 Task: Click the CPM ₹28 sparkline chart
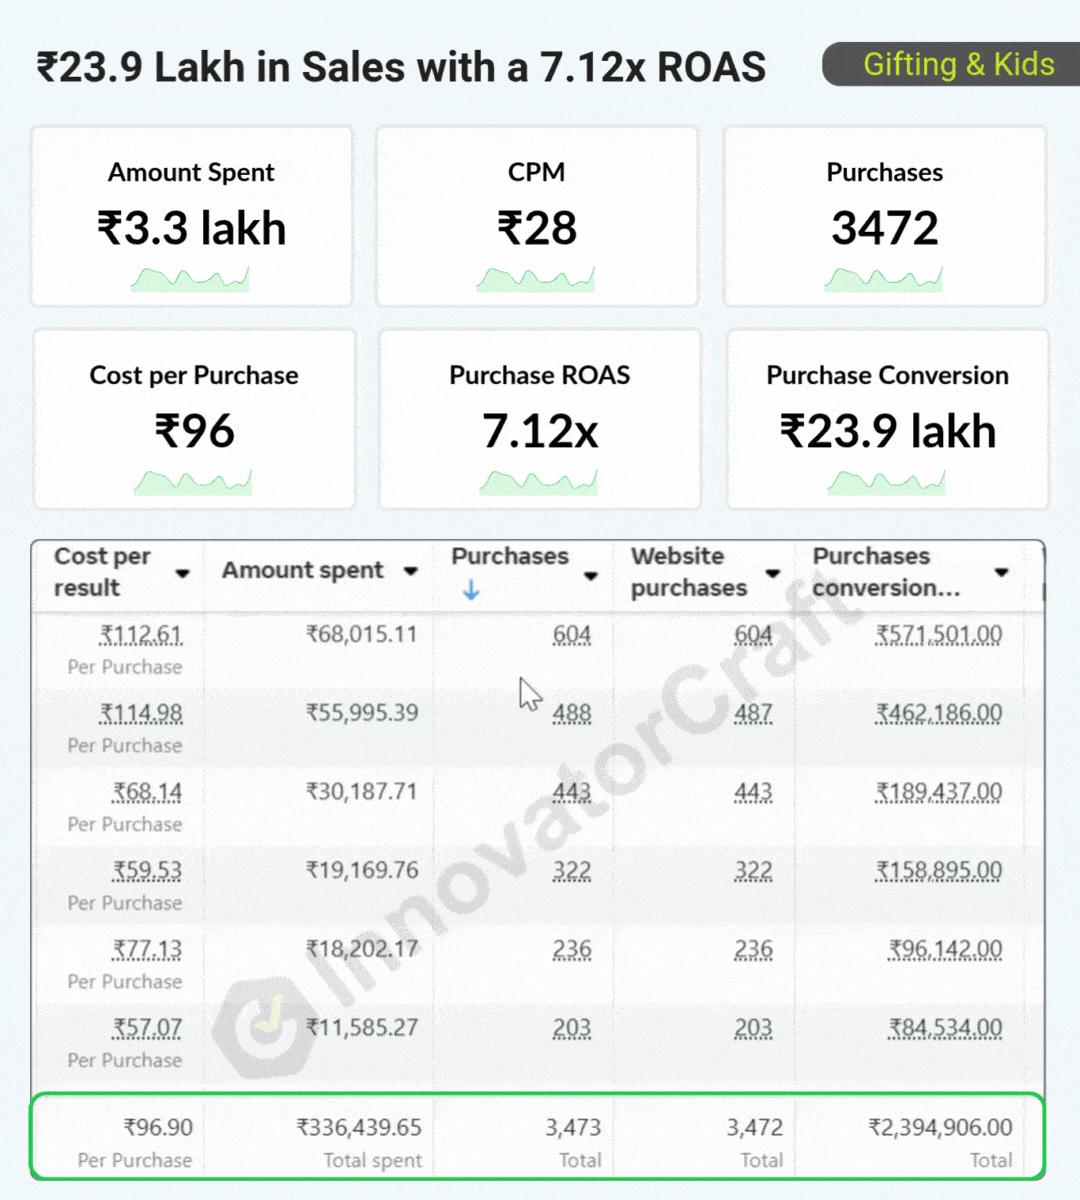536,279
